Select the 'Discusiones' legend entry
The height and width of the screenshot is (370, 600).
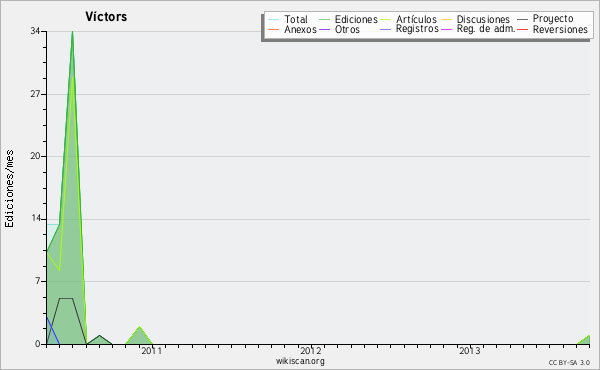coord(483,19)
